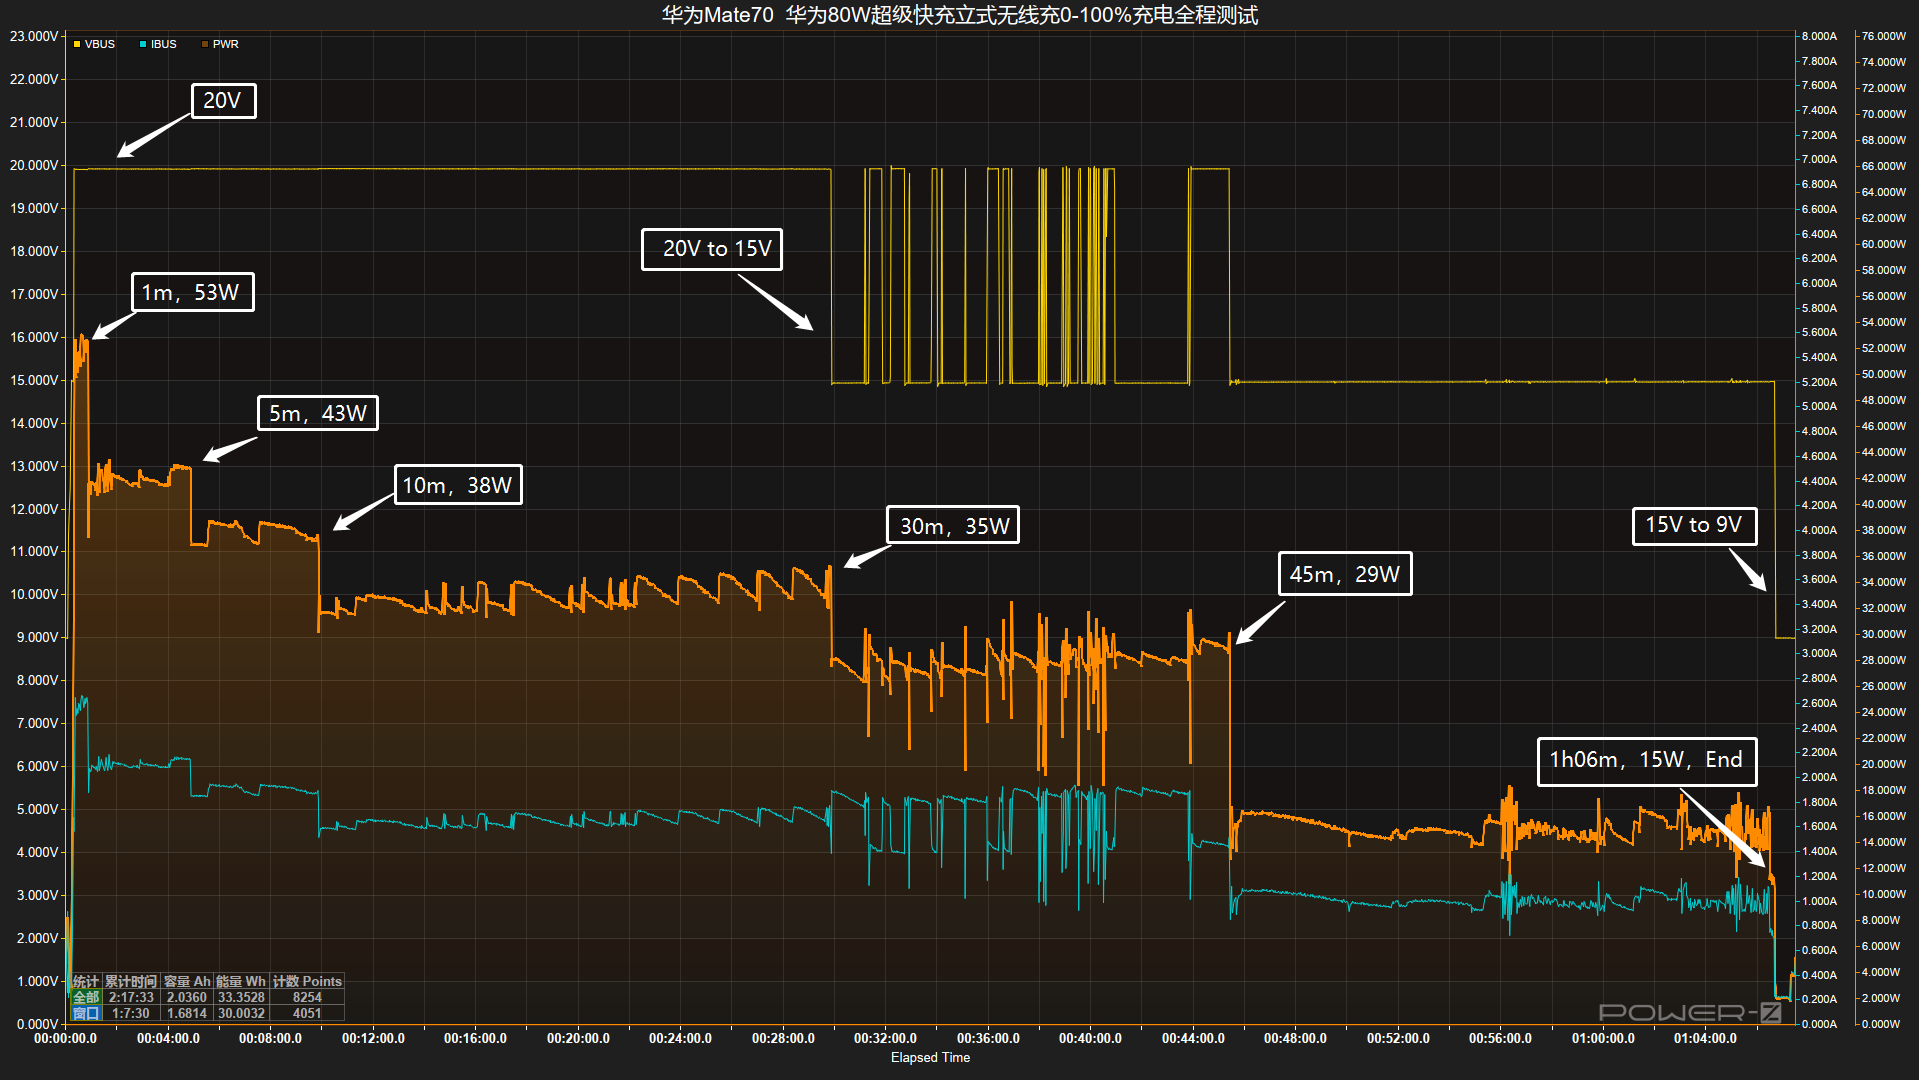Click the brown PWR color square
Viewport: 1919px width, 1081px height.
click(x=205, y=44)
